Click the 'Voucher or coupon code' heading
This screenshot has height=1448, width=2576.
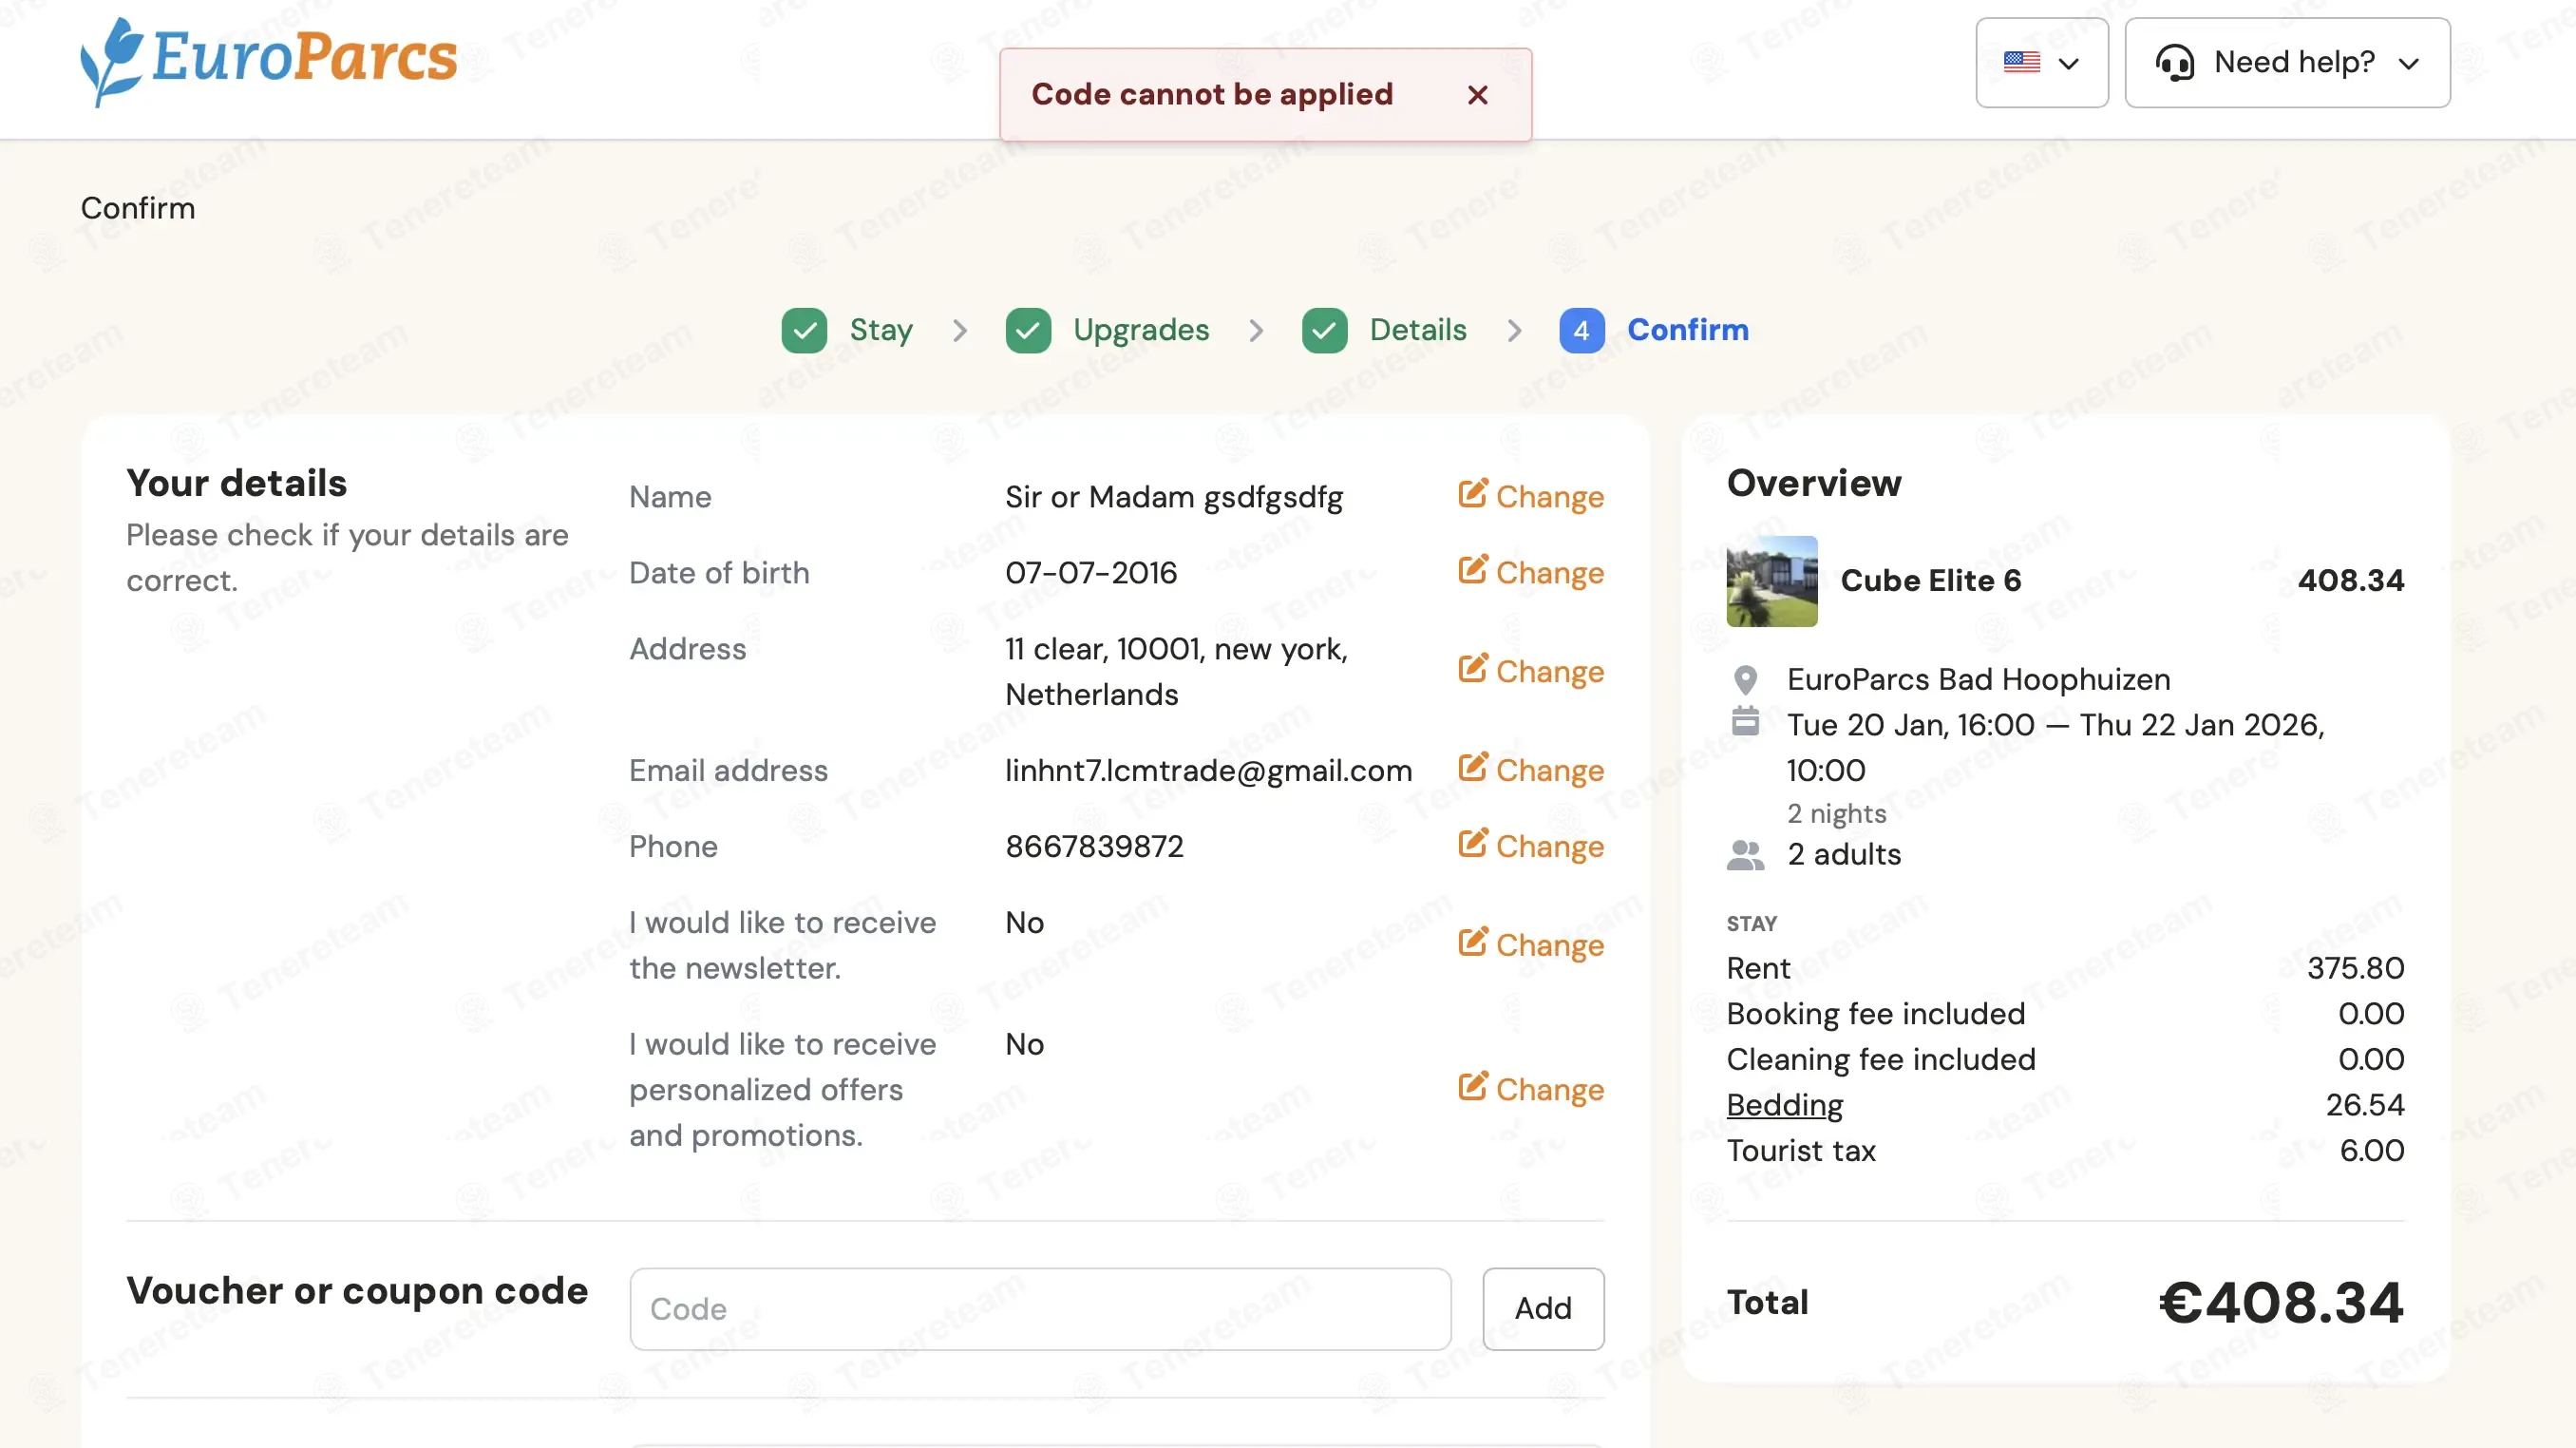tap(357, 1291)
